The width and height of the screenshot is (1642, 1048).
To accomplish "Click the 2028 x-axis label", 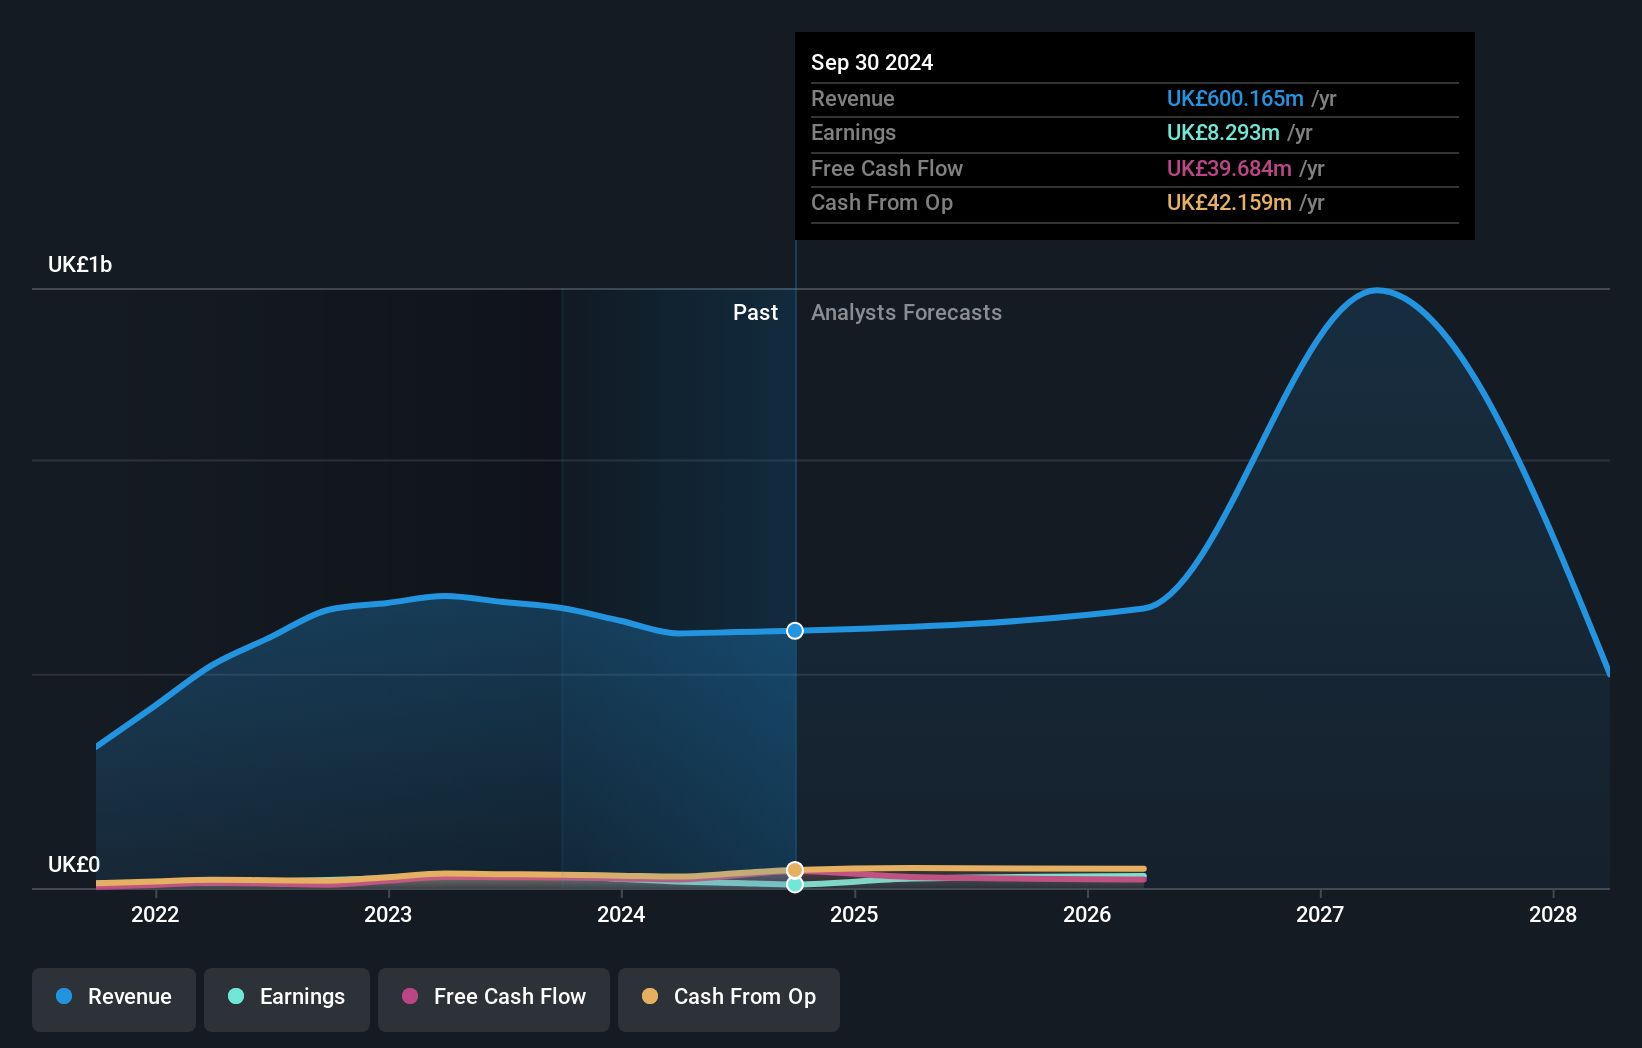I will [x=1553, y=915].
